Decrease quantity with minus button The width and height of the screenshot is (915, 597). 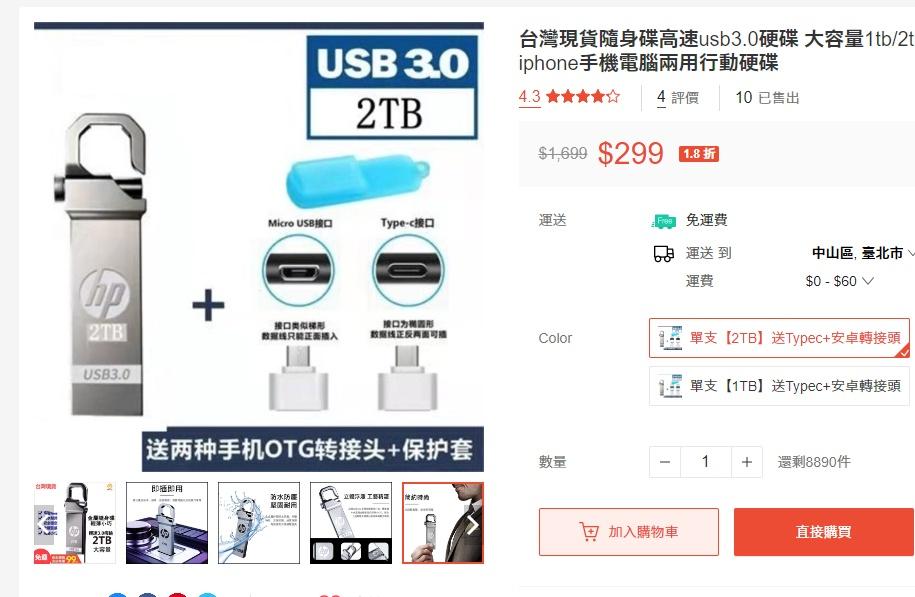pos(665,462)
